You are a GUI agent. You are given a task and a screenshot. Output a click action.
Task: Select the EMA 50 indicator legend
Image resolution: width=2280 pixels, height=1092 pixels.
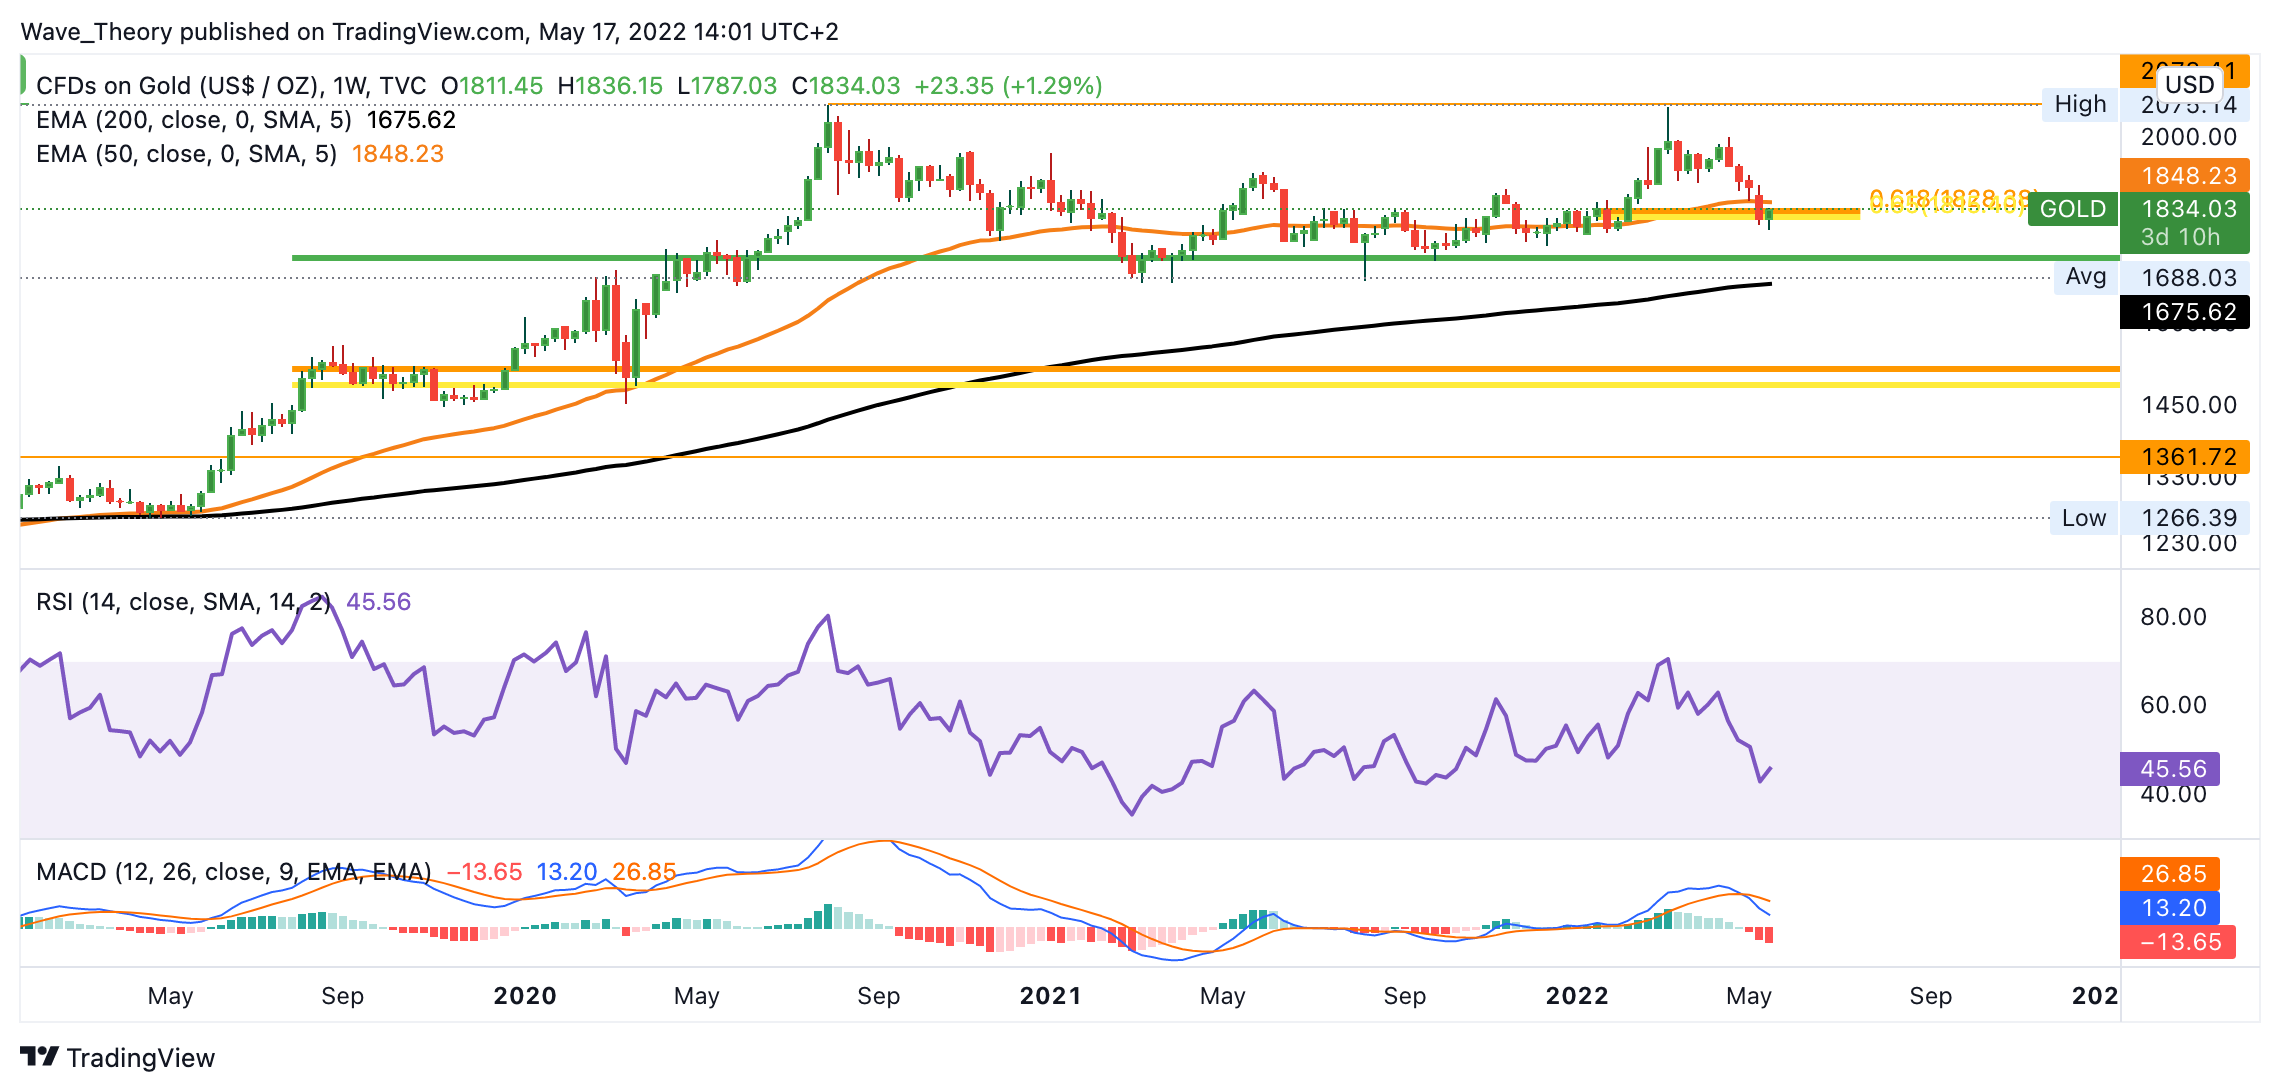click(x=186, y=154)
